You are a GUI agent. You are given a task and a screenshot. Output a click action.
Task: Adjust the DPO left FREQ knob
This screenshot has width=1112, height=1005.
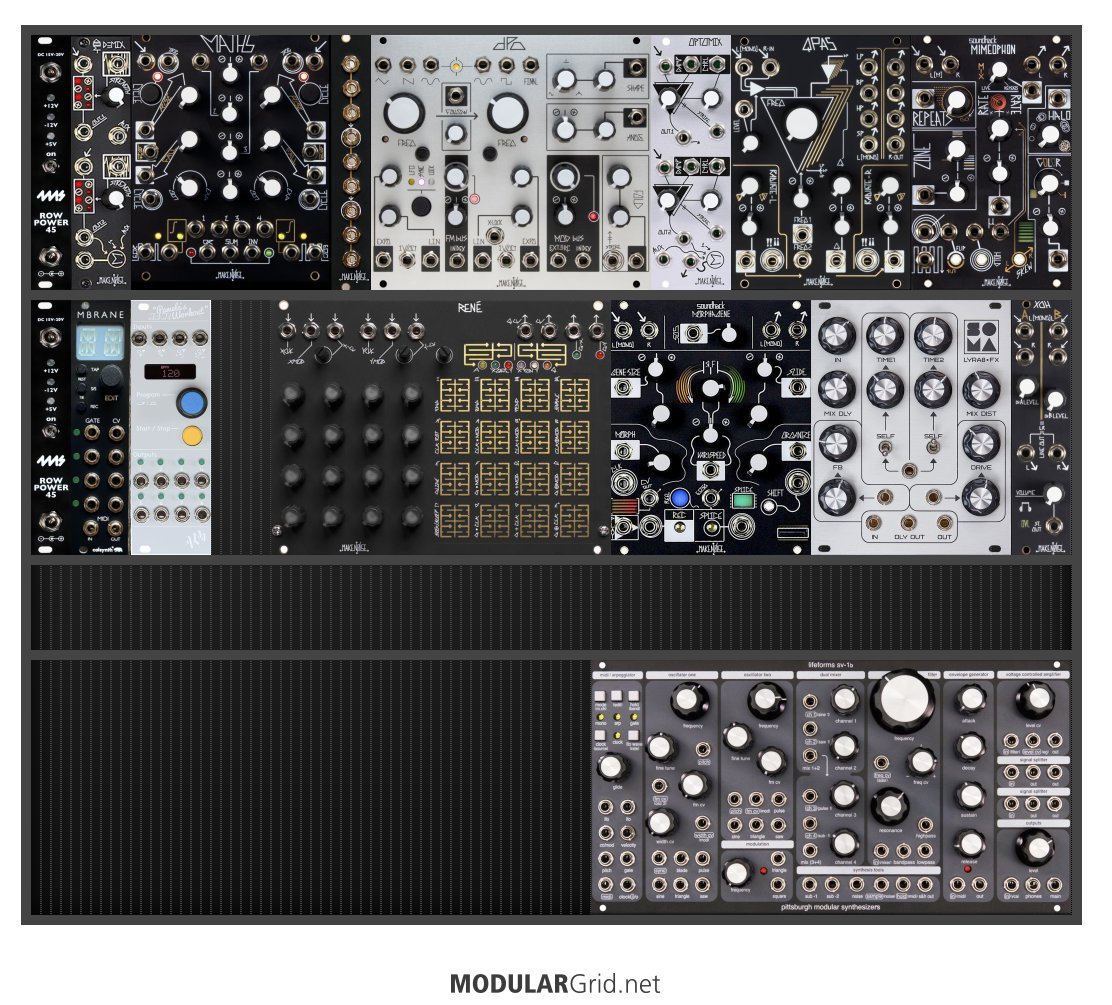coord(404,113)
